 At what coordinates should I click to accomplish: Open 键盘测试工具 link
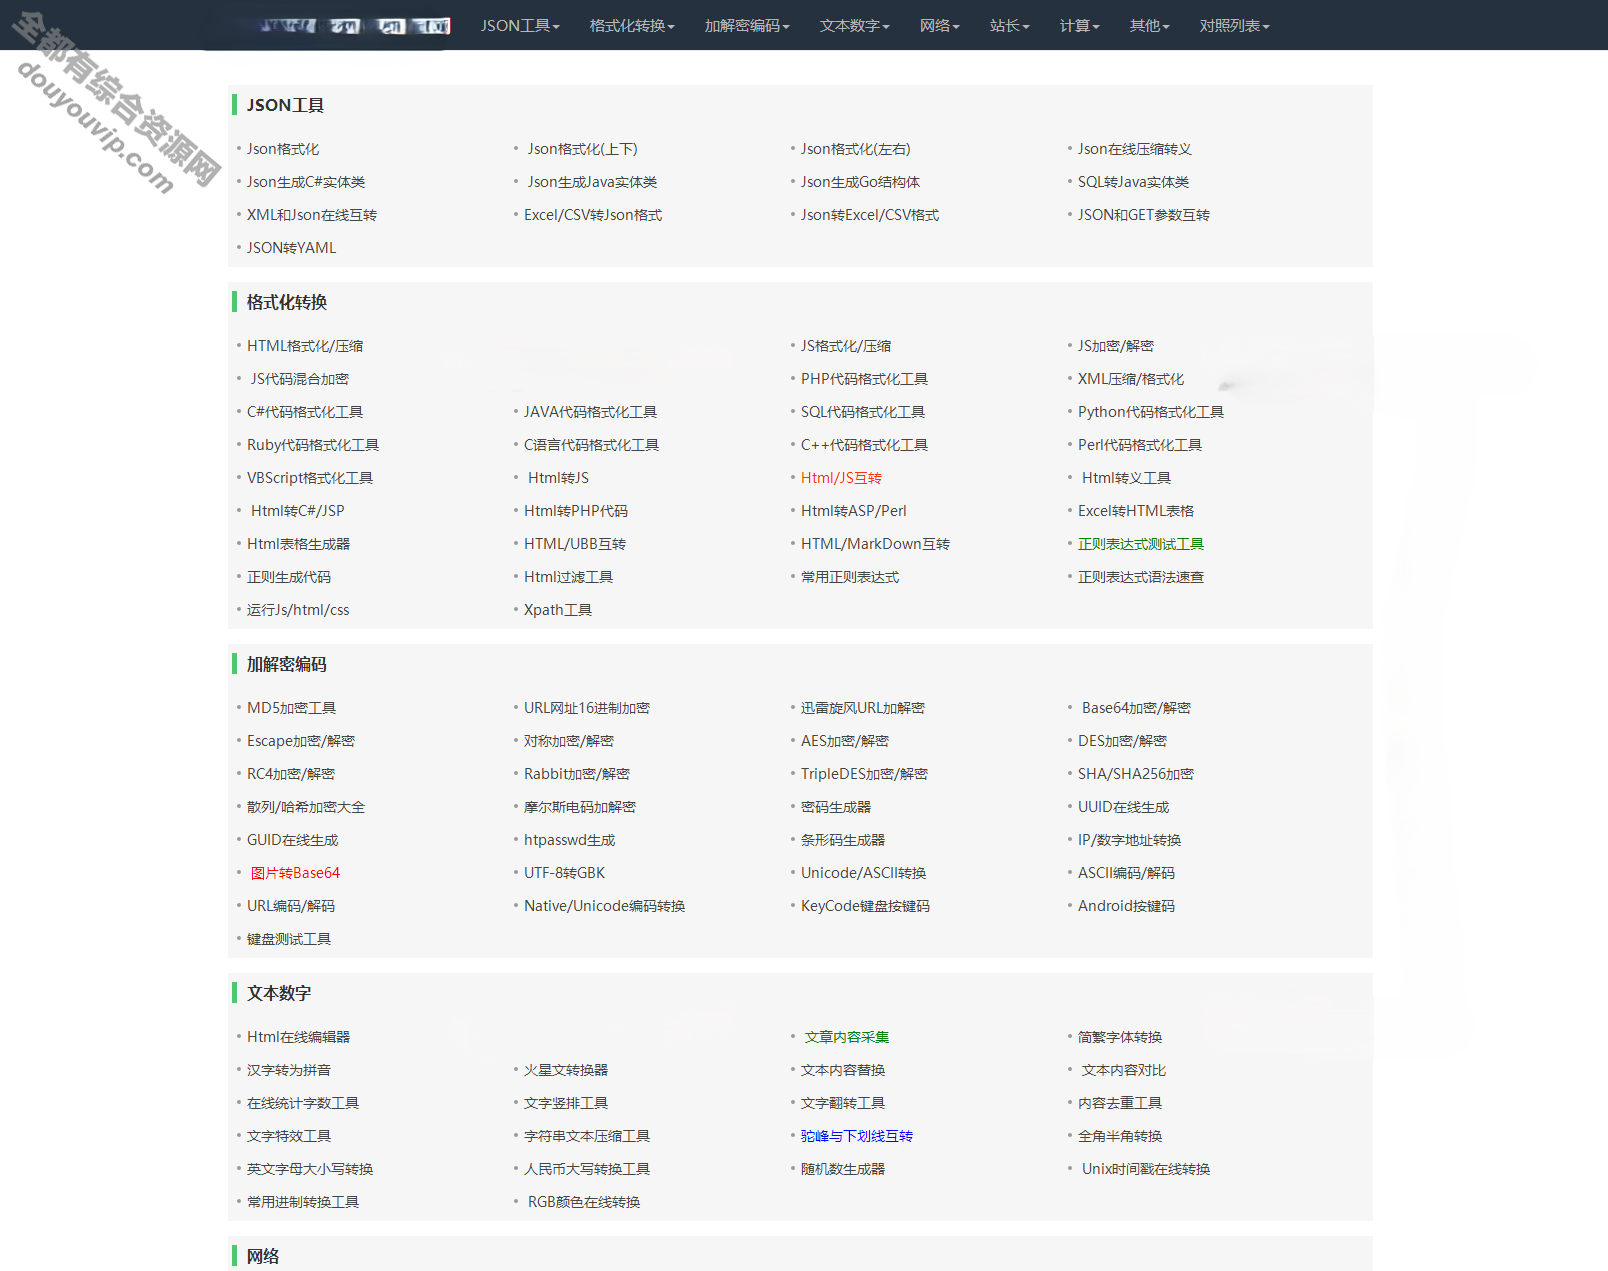click(x=289, y=939)
